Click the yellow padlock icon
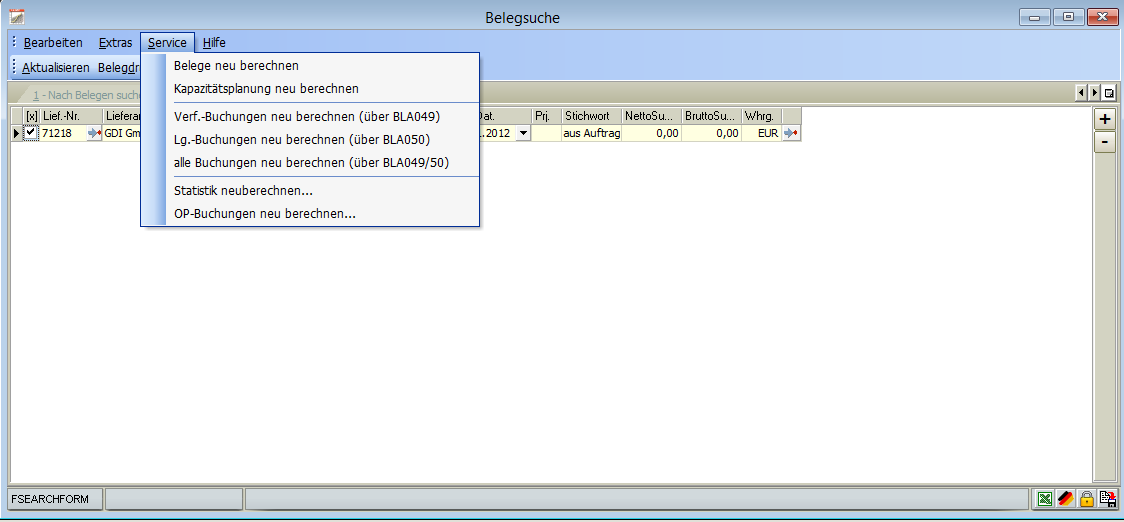 (1086, 499)
